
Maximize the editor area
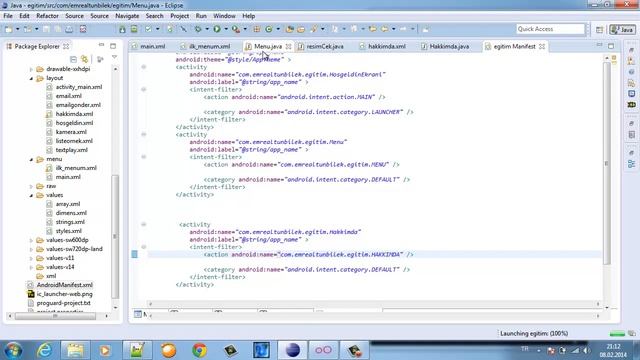(611, 46)
